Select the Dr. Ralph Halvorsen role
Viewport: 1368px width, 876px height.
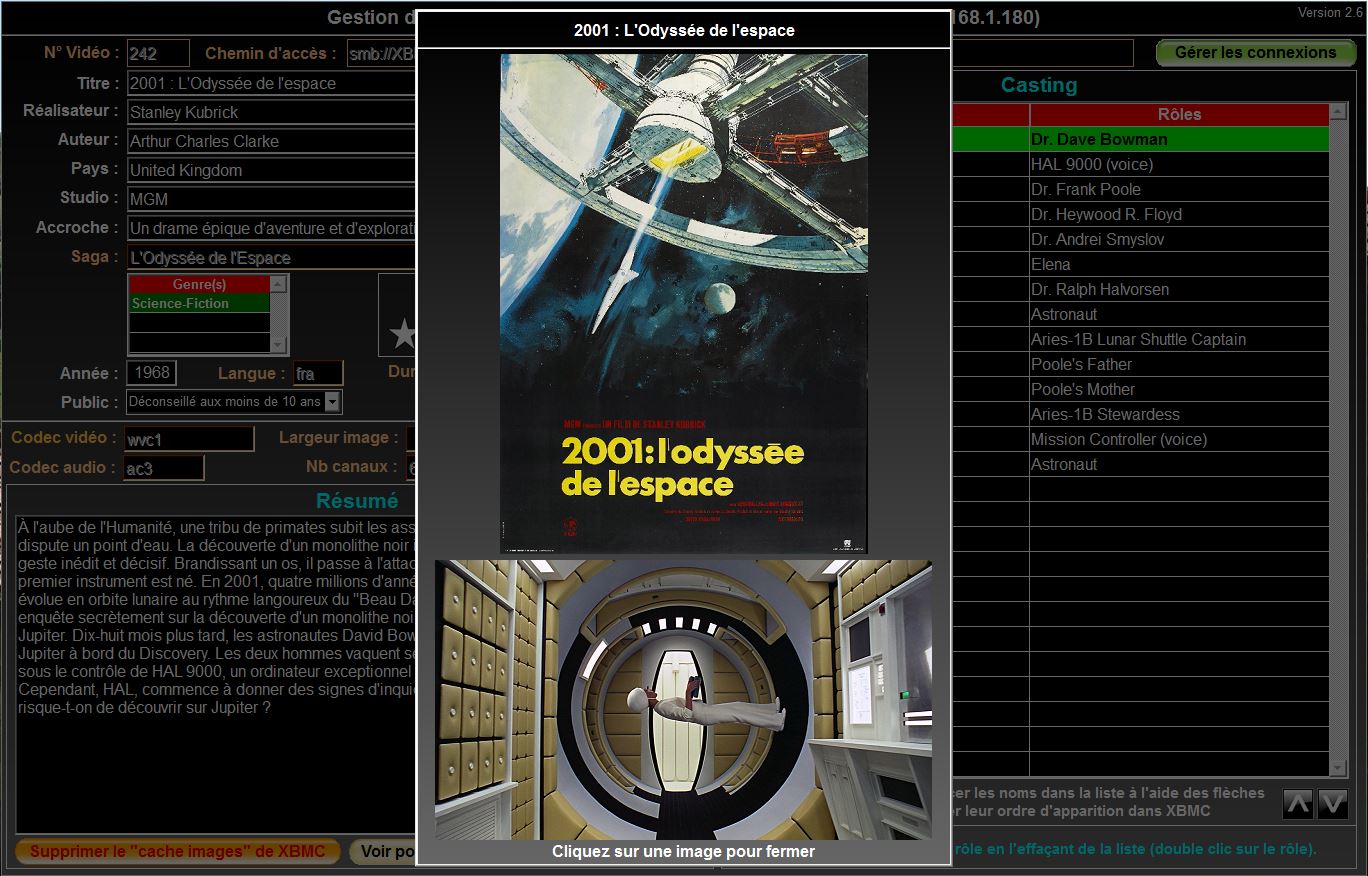click(x=1180, y=289)
